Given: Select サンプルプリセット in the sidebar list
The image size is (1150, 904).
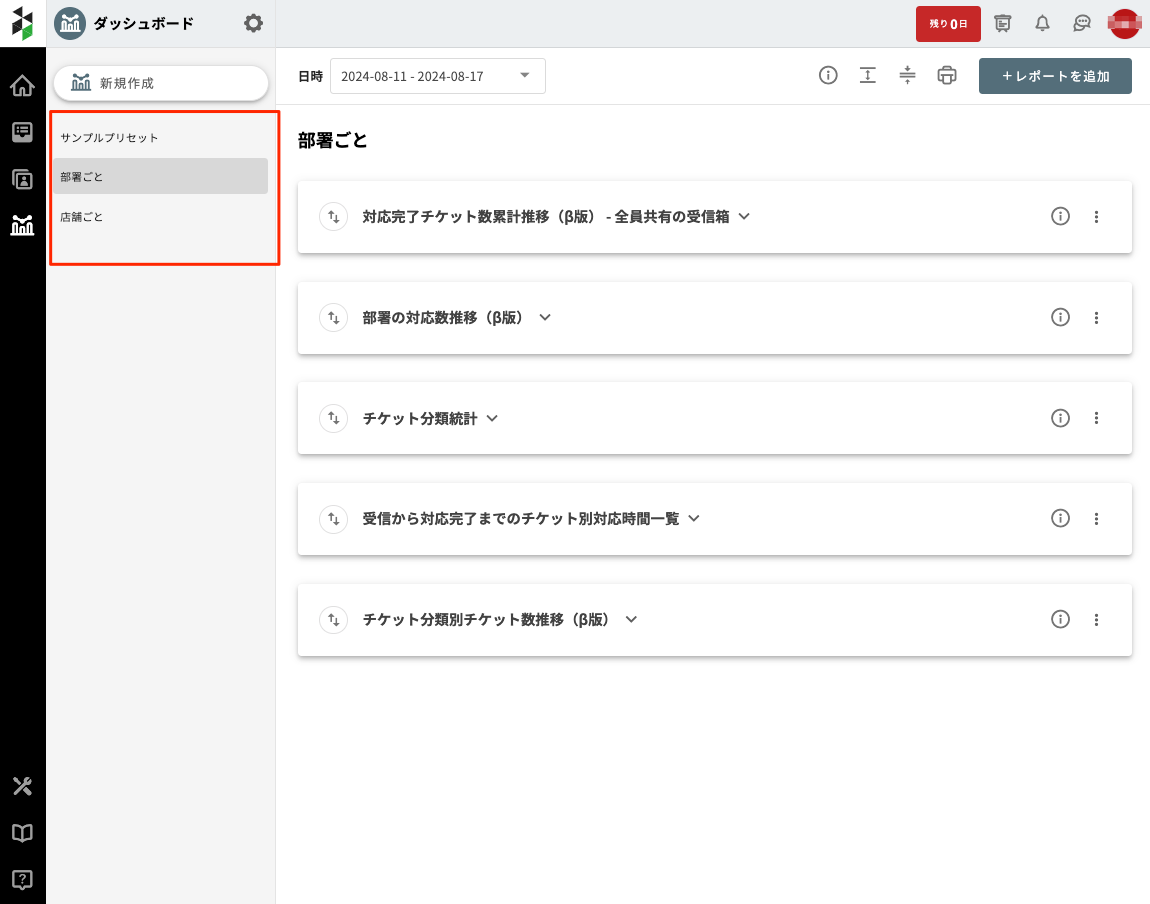Looking at the screenshot, I should pyautogui.click(x=109, y=137).
